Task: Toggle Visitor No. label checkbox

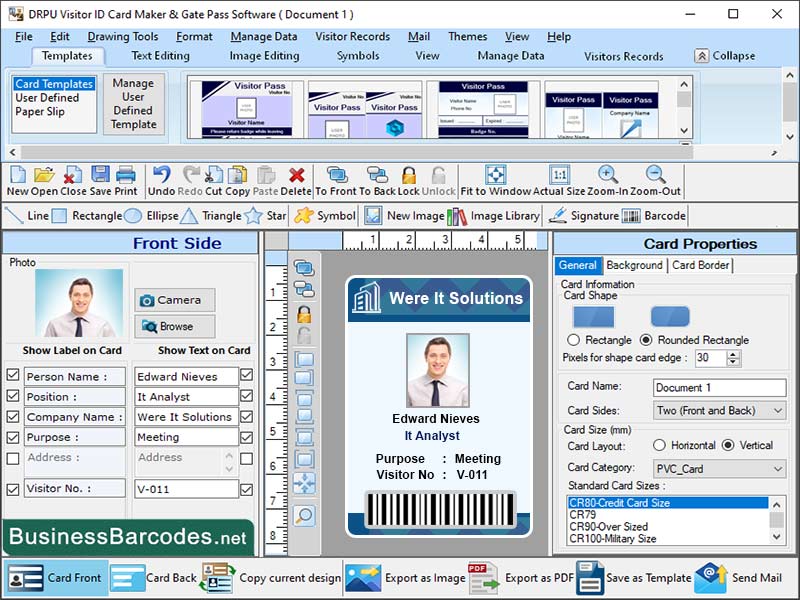Action: (13, 489)
